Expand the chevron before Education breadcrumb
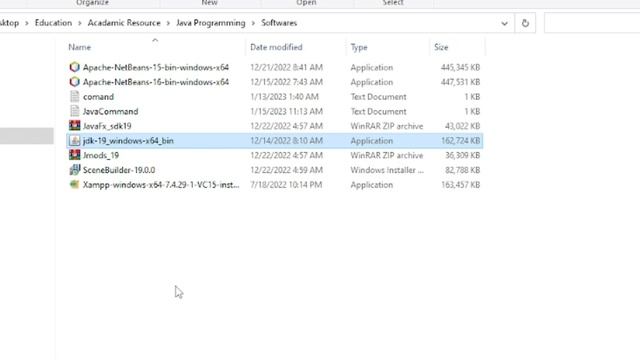 (27, 23)
